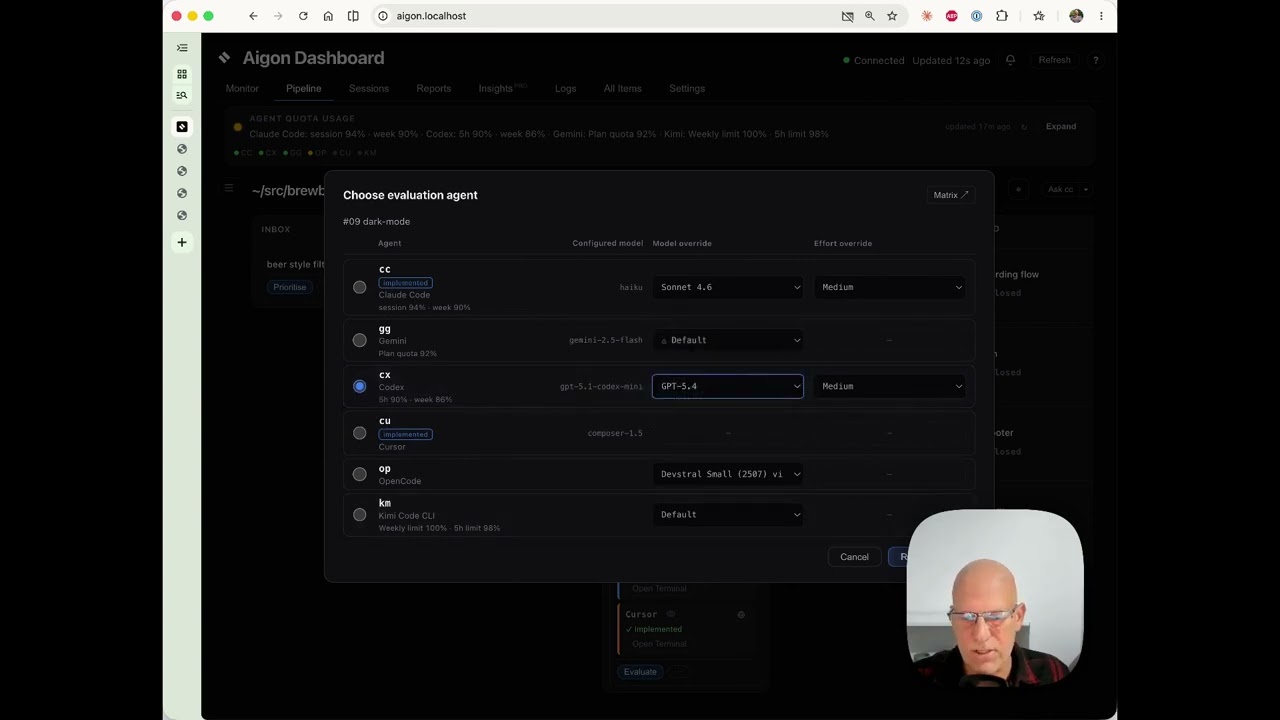Open the Sonnet 4.6 model override dropdown
1280x720 pixels.
(x=728, y=287)
